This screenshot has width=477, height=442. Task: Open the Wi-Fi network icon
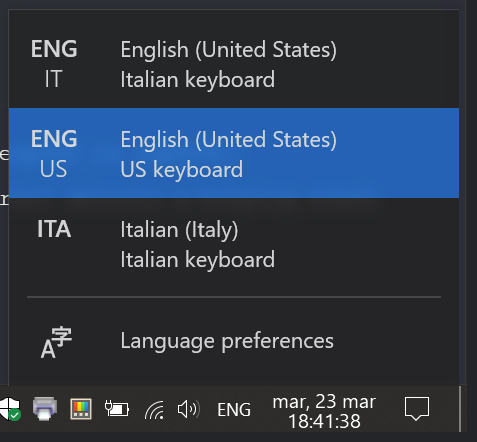154,410
